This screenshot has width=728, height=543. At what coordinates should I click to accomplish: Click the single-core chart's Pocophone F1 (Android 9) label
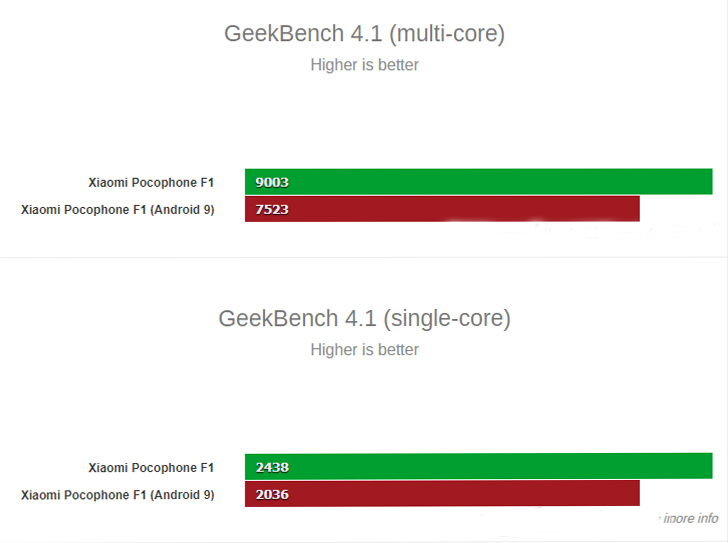118,495
